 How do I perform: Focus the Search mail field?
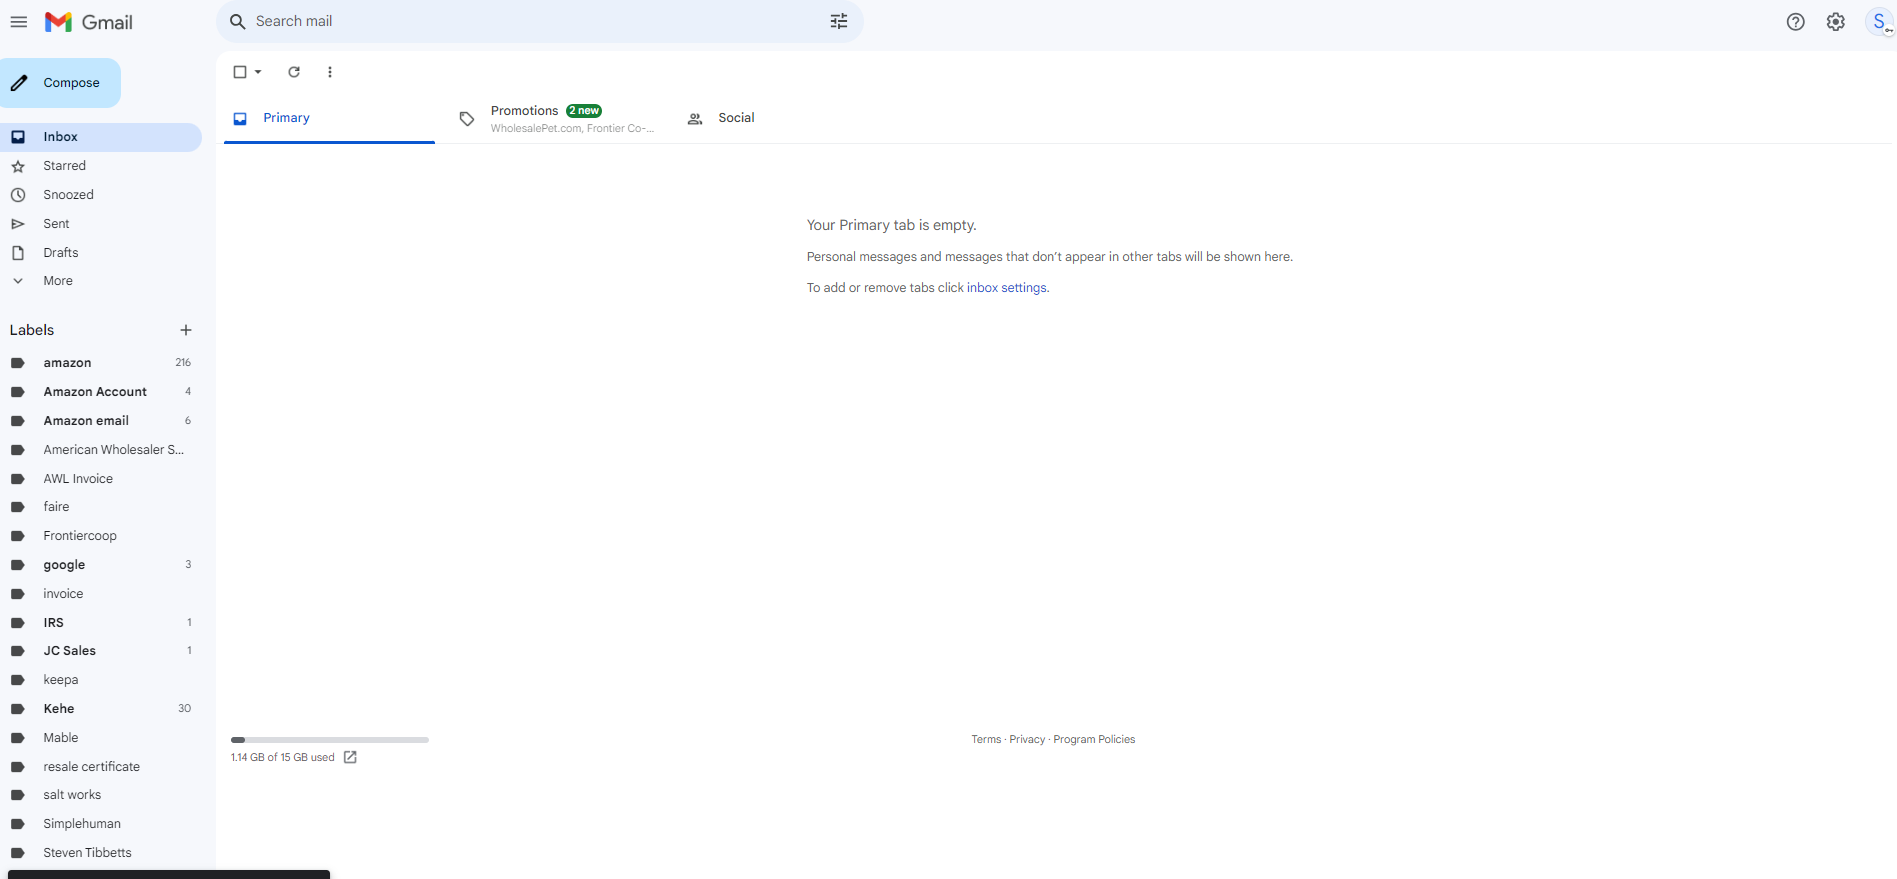tap(538, 21)
